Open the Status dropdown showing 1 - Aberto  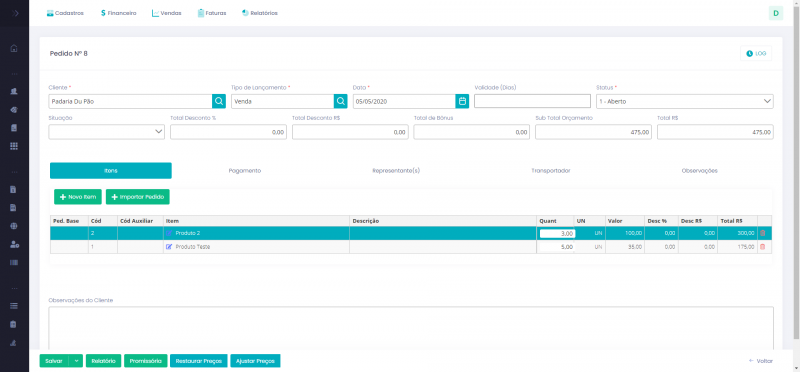click(685, 101)
